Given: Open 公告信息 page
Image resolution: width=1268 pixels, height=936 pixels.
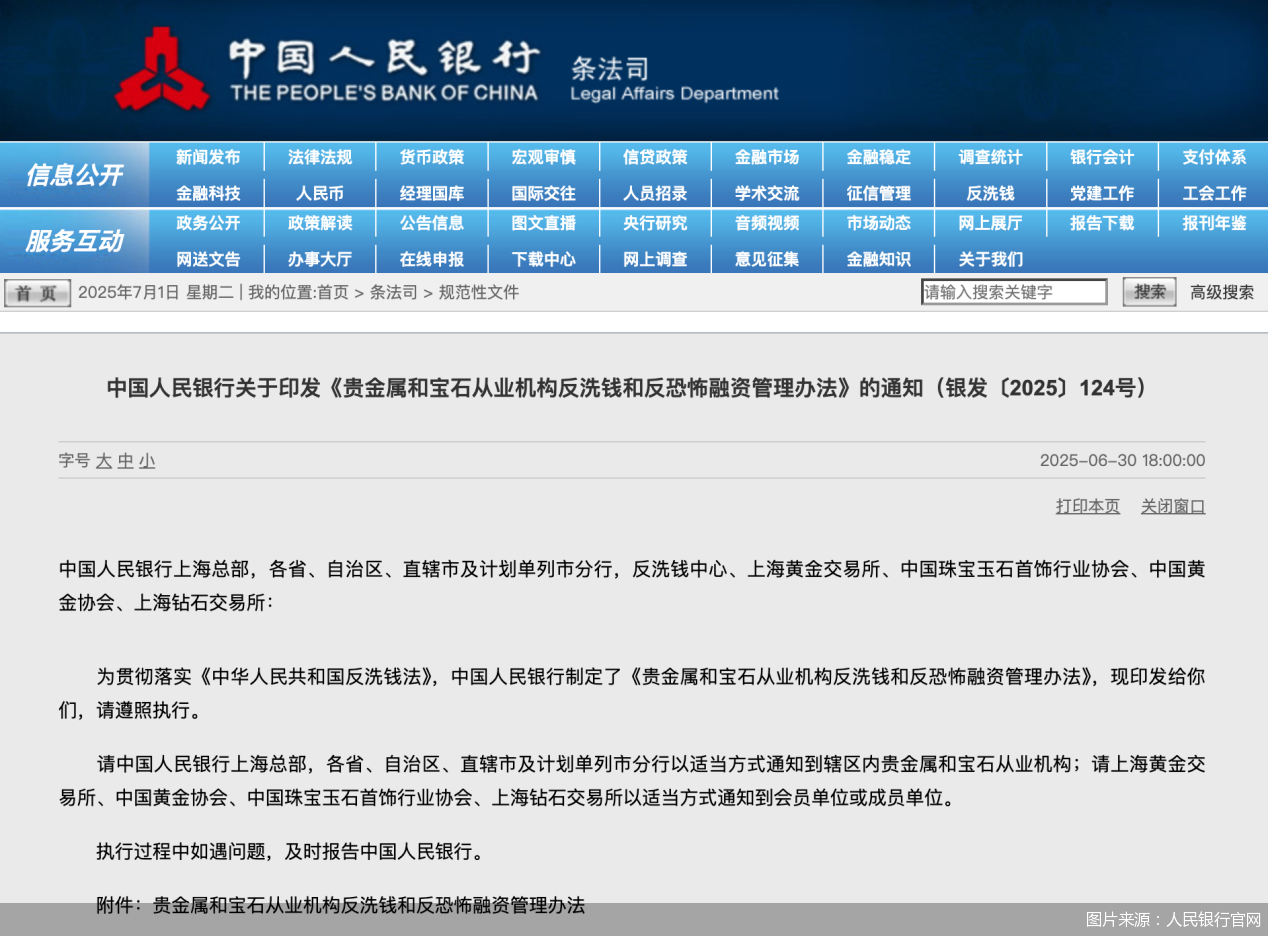Looking at the screenshot, I should [432, 223].
